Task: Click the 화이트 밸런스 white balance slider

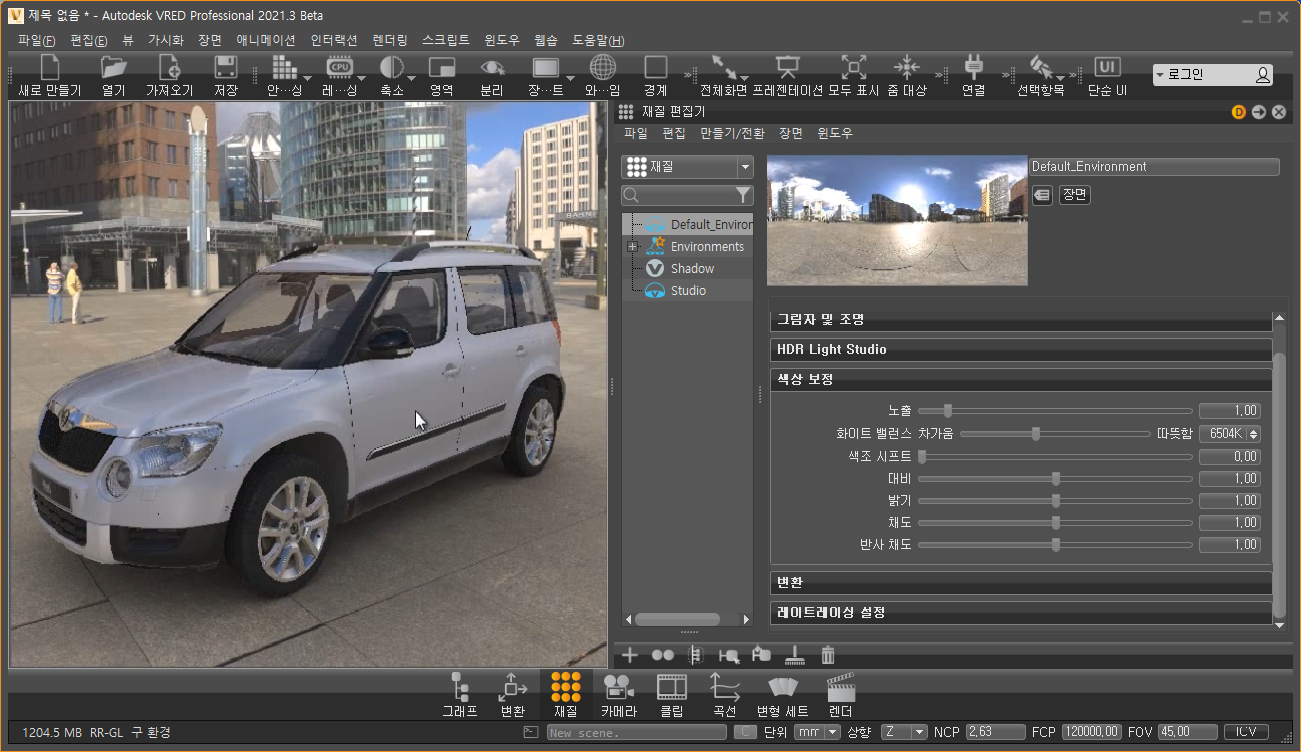Action: [x=1055, y=434]
